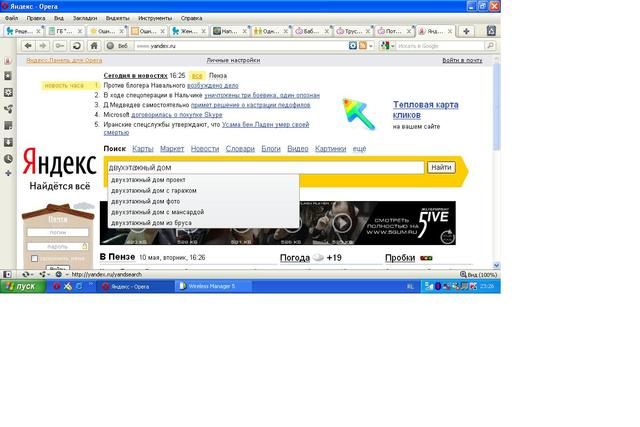Open the Файл menu

coord(11,18)
